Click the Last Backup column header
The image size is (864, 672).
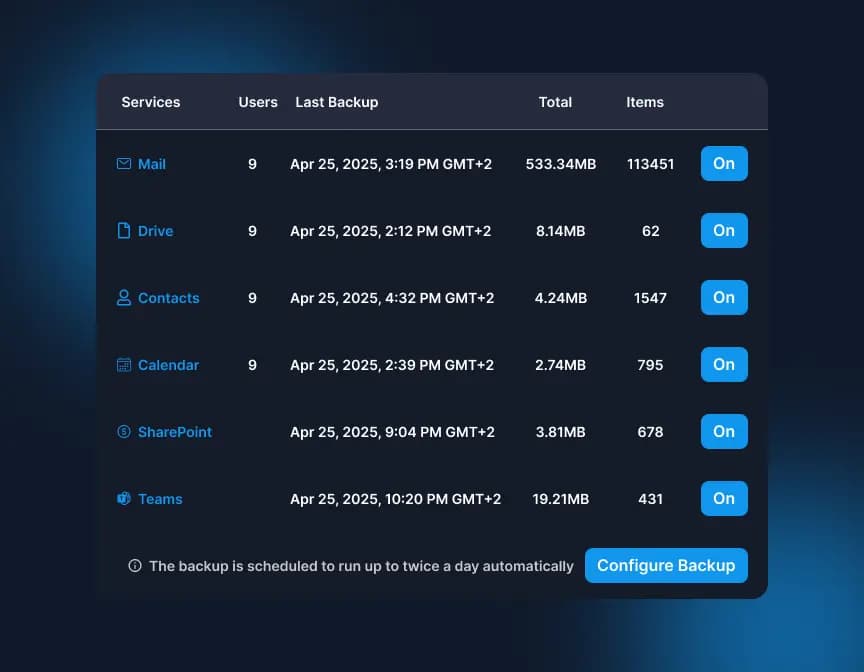coord(336,101)
